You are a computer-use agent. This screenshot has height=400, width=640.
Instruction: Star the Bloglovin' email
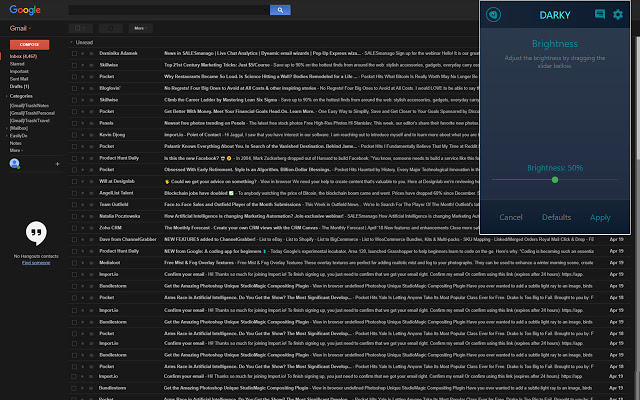pos(83,88)
